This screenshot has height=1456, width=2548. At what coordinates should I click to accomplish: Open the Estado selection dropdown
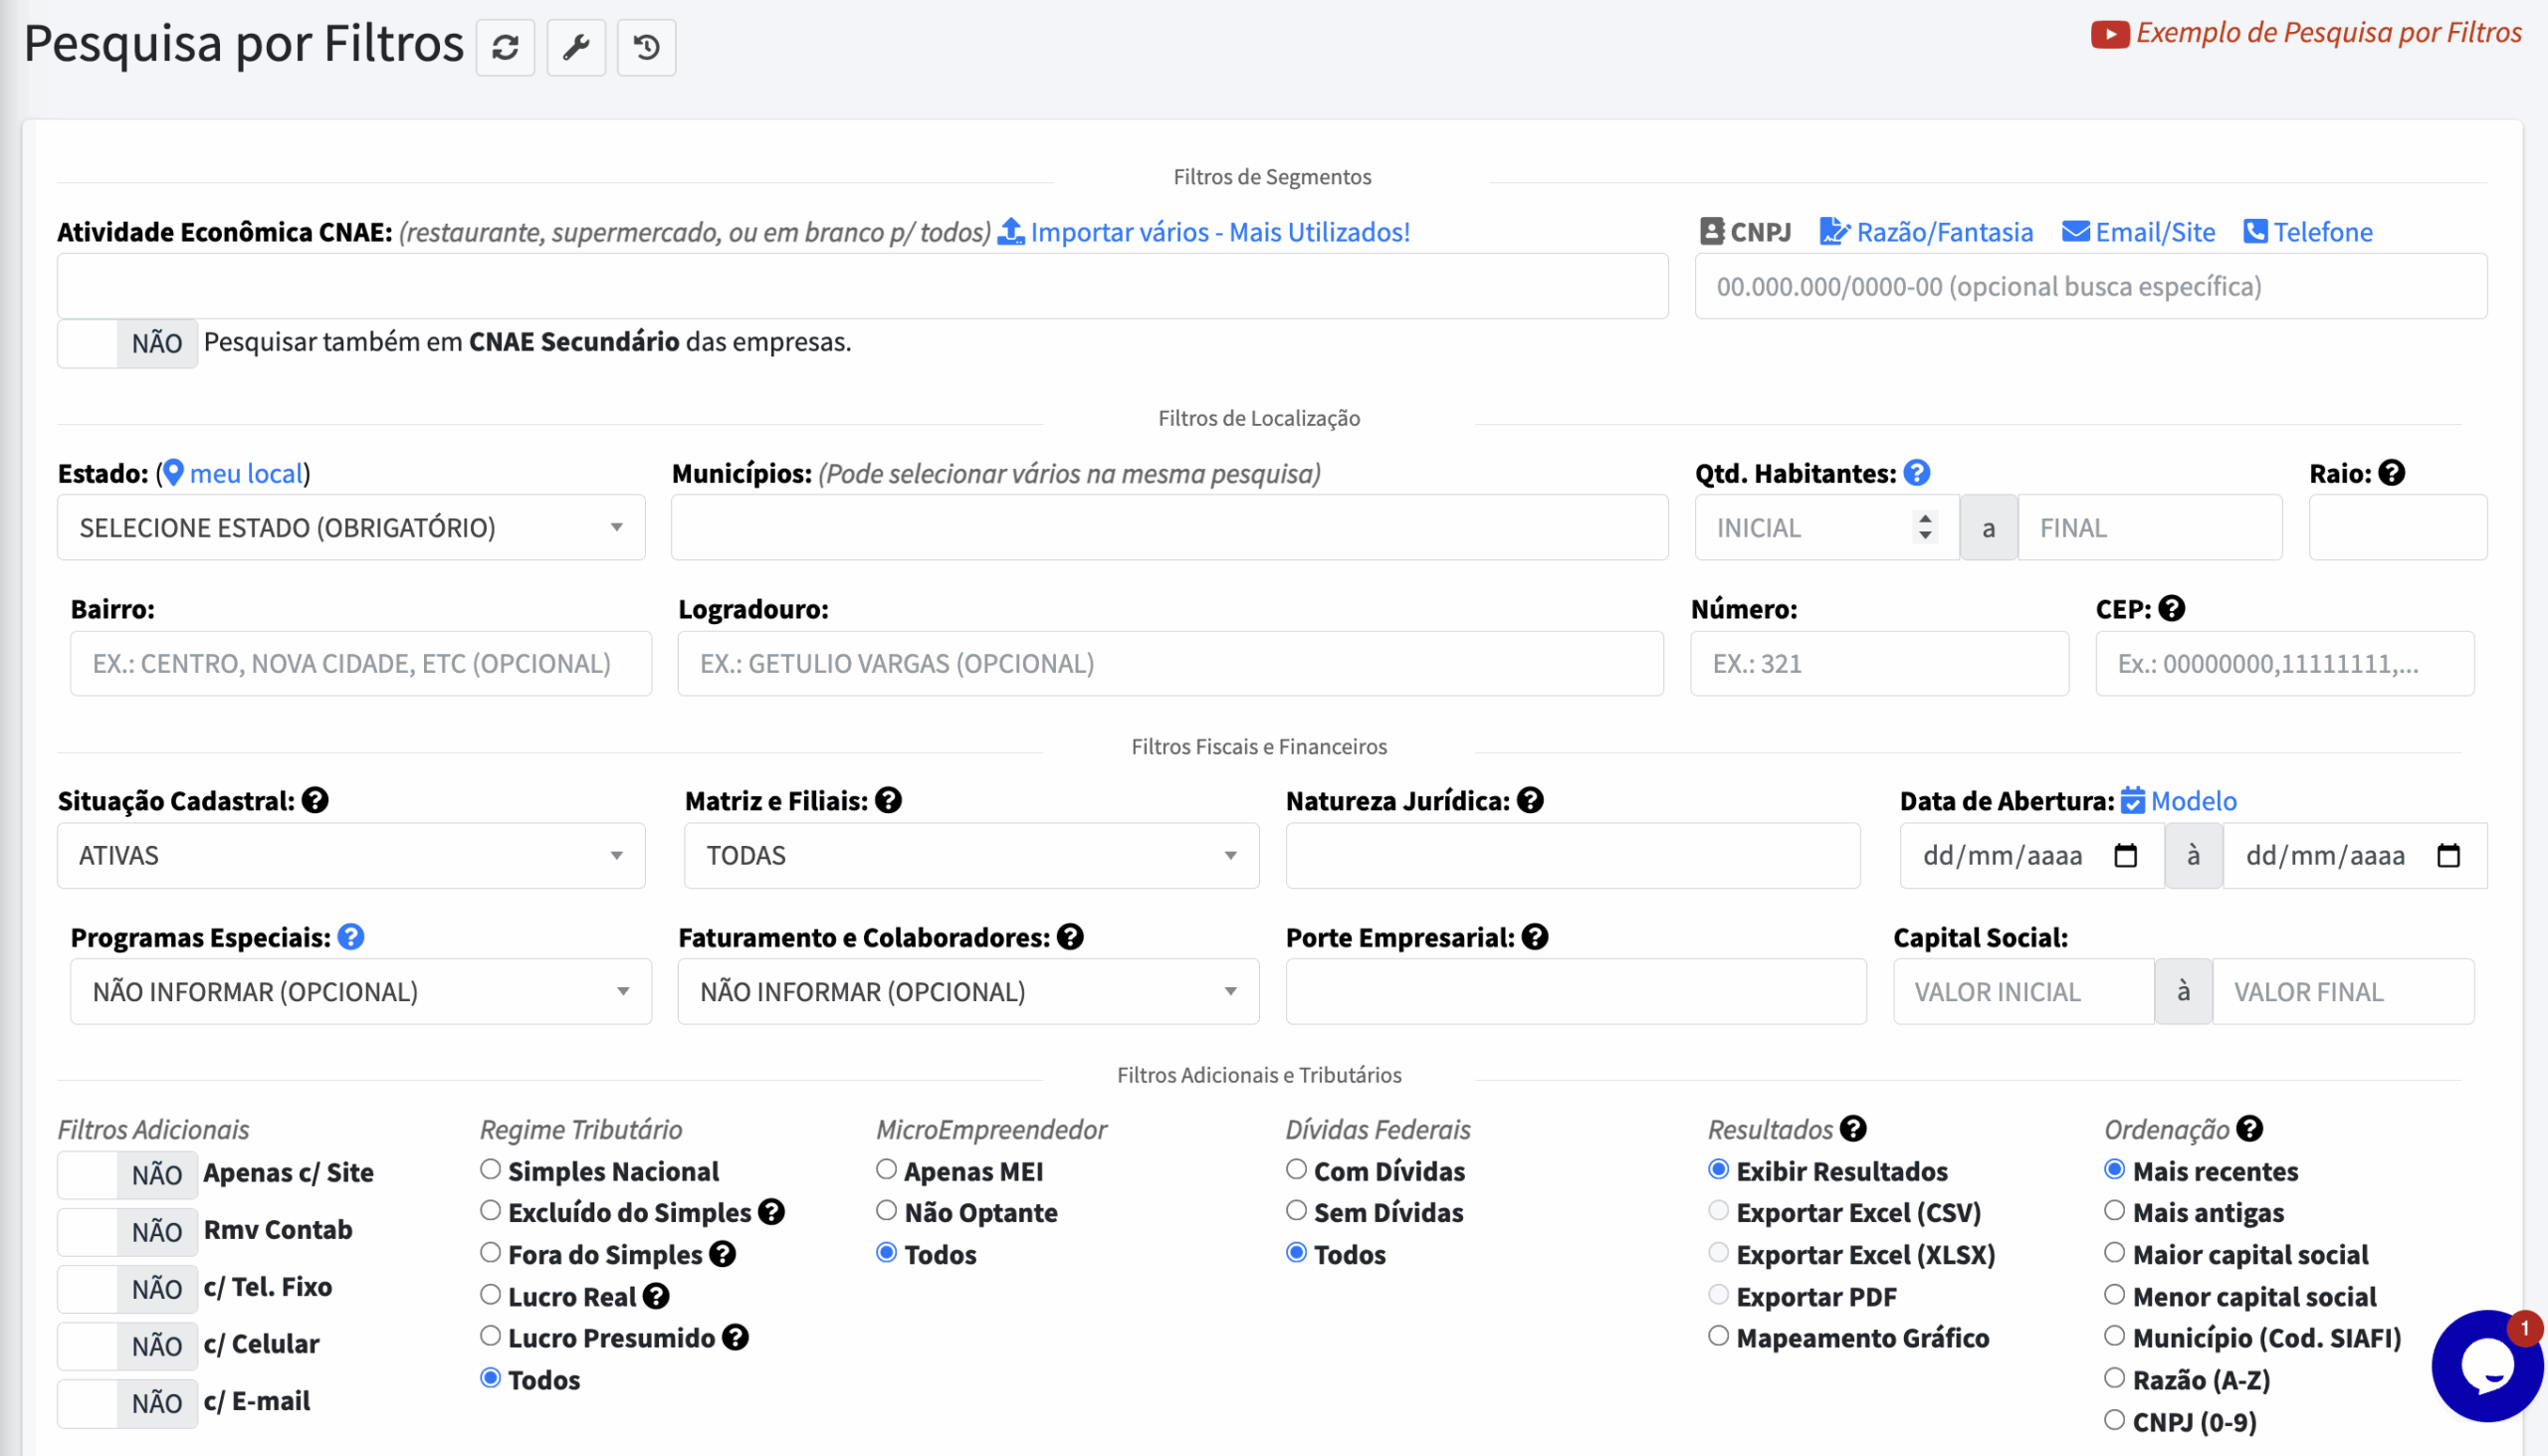350,527
